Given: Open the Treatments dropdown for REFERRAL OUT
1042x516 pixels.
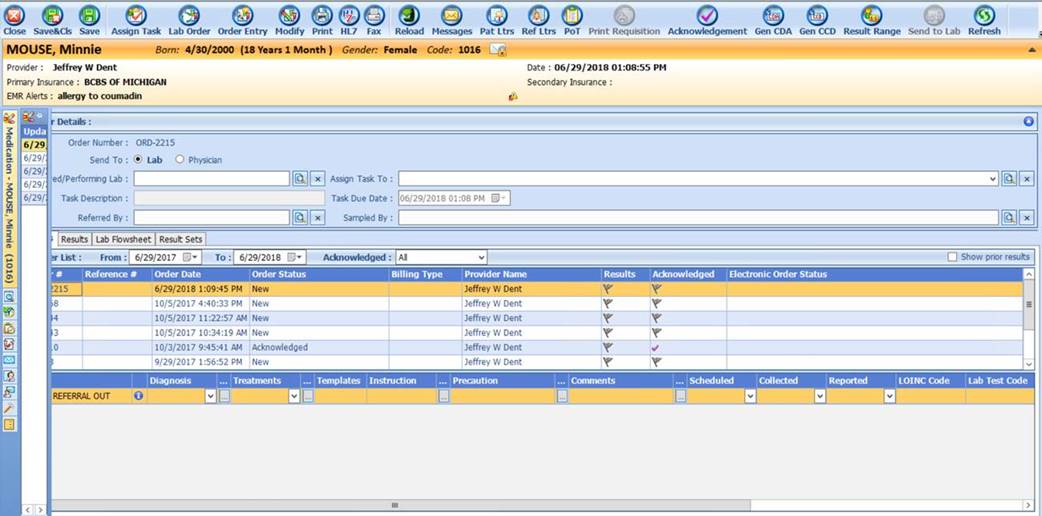Looking at the screenshot, I should click(x=294, y=396).
